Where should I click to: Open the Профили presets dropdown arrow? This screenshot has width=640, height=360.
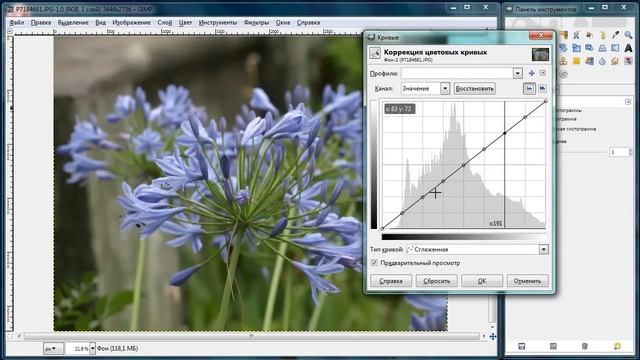(x=518, y=73)
